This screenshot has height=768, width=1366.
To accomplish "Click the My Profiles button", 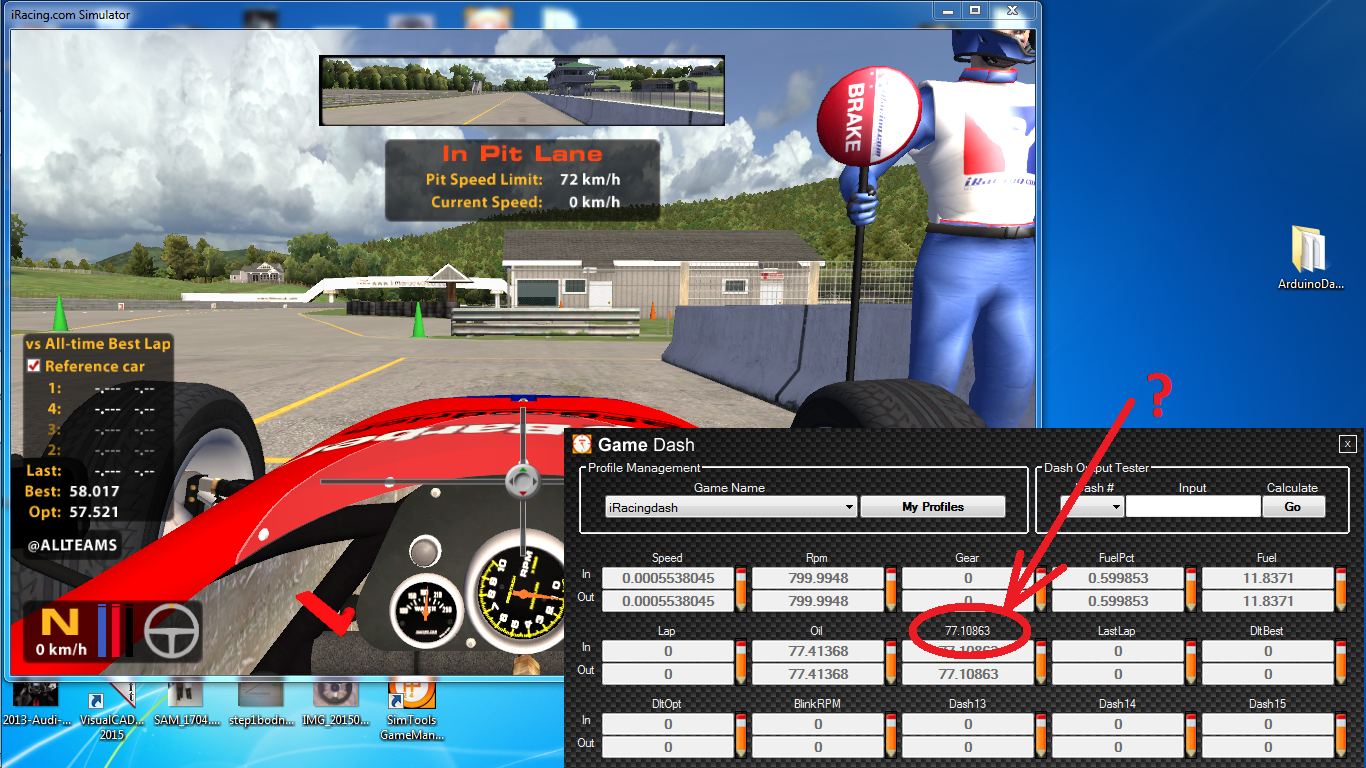I will click(x=933, y=507).
